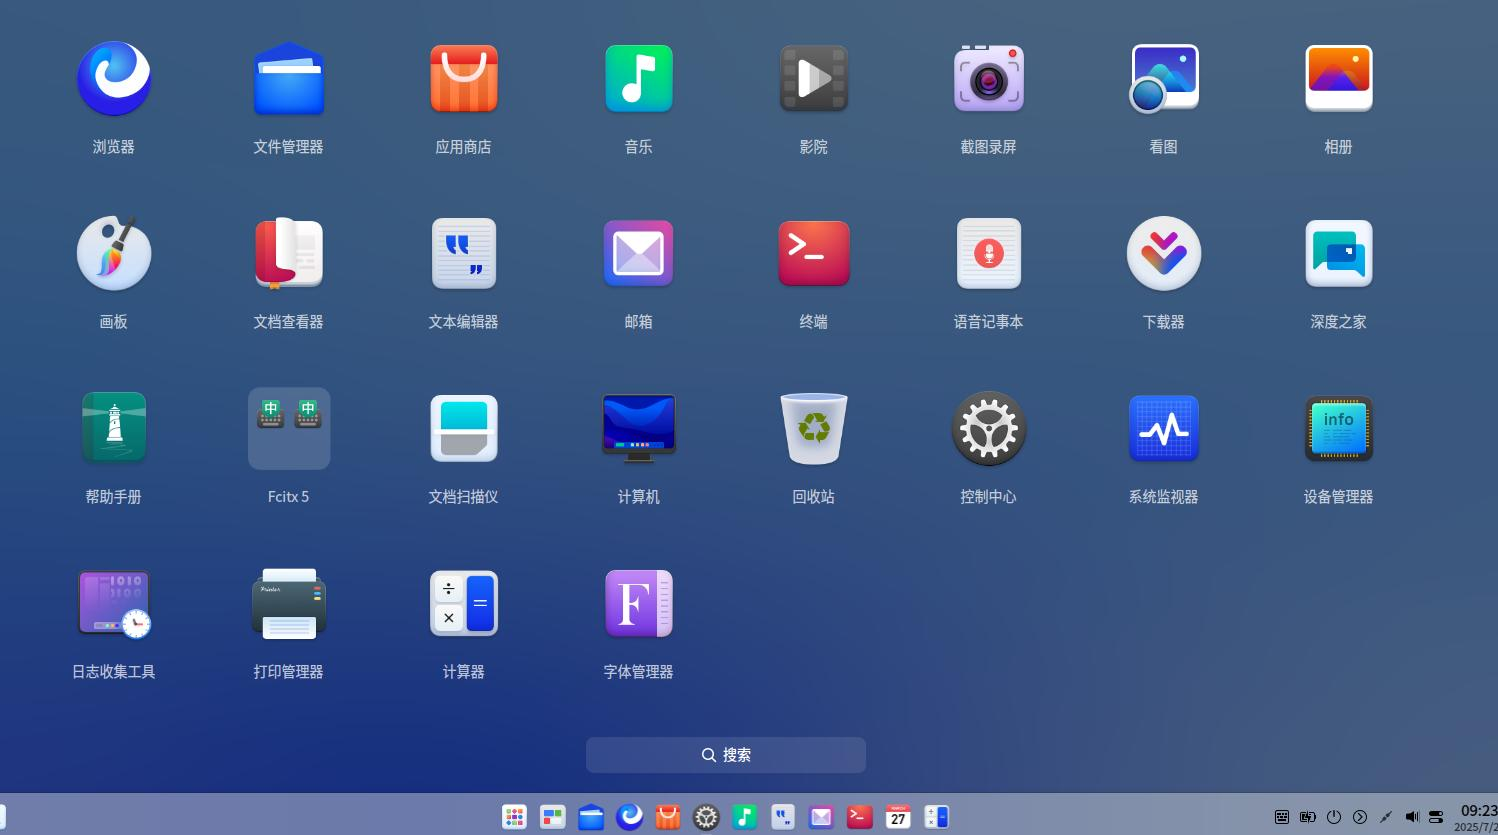Open 控制中心 from the launcher grid
The height and width of the screenshot is (835, 1498).
tap(989, 428)
